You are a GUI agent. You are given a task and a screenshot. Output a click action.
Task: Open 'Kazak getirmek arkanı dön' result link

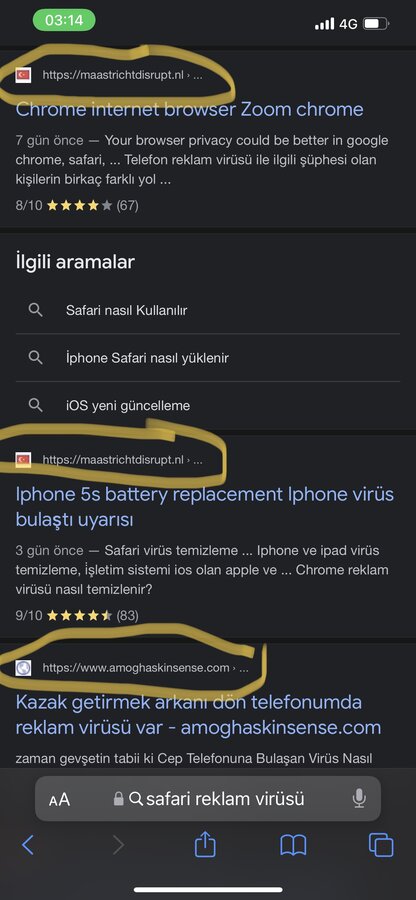(198, 715)
